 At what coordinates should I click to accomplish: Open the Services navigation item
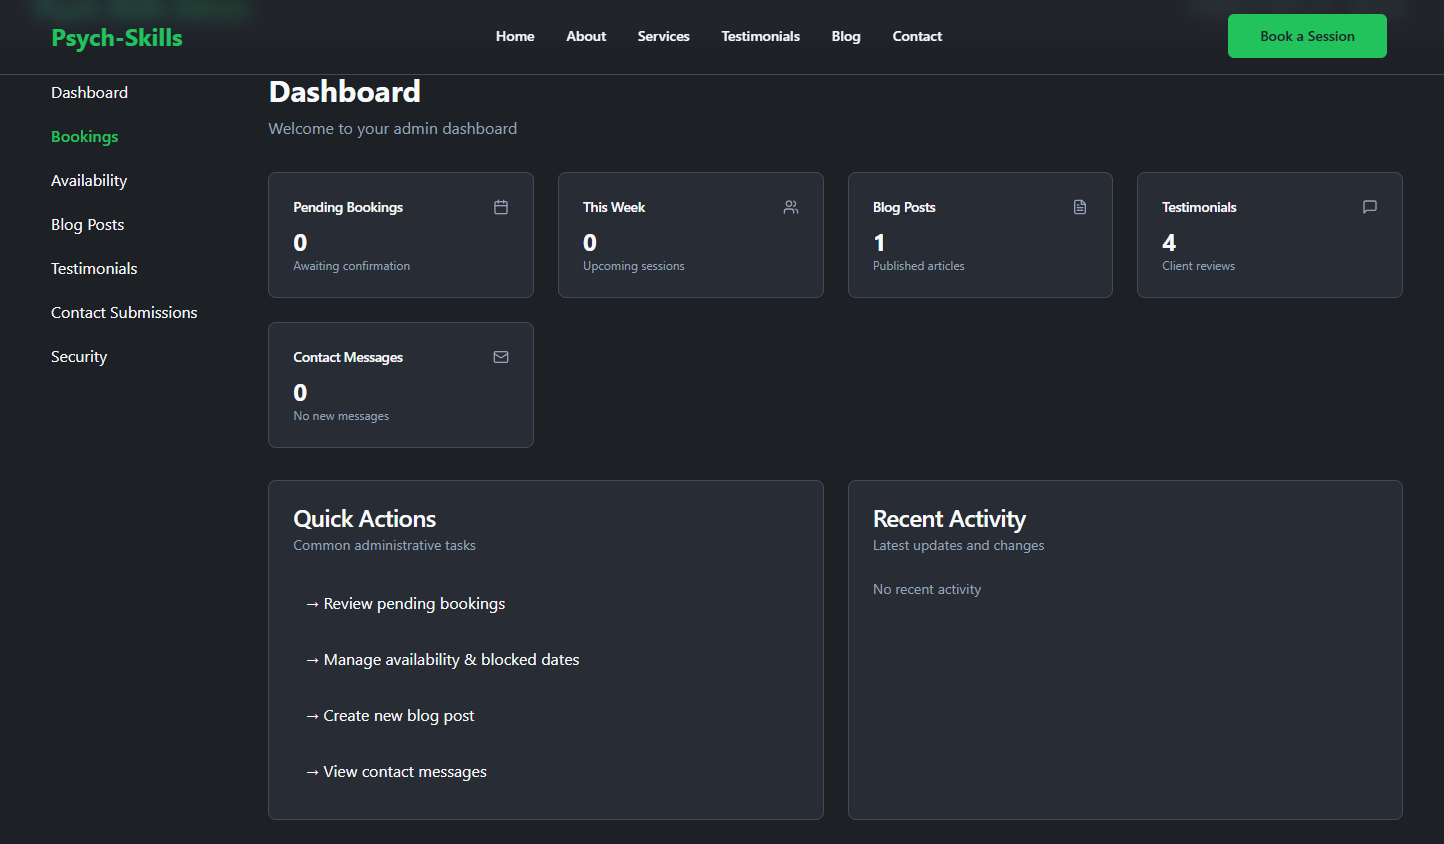663,36
